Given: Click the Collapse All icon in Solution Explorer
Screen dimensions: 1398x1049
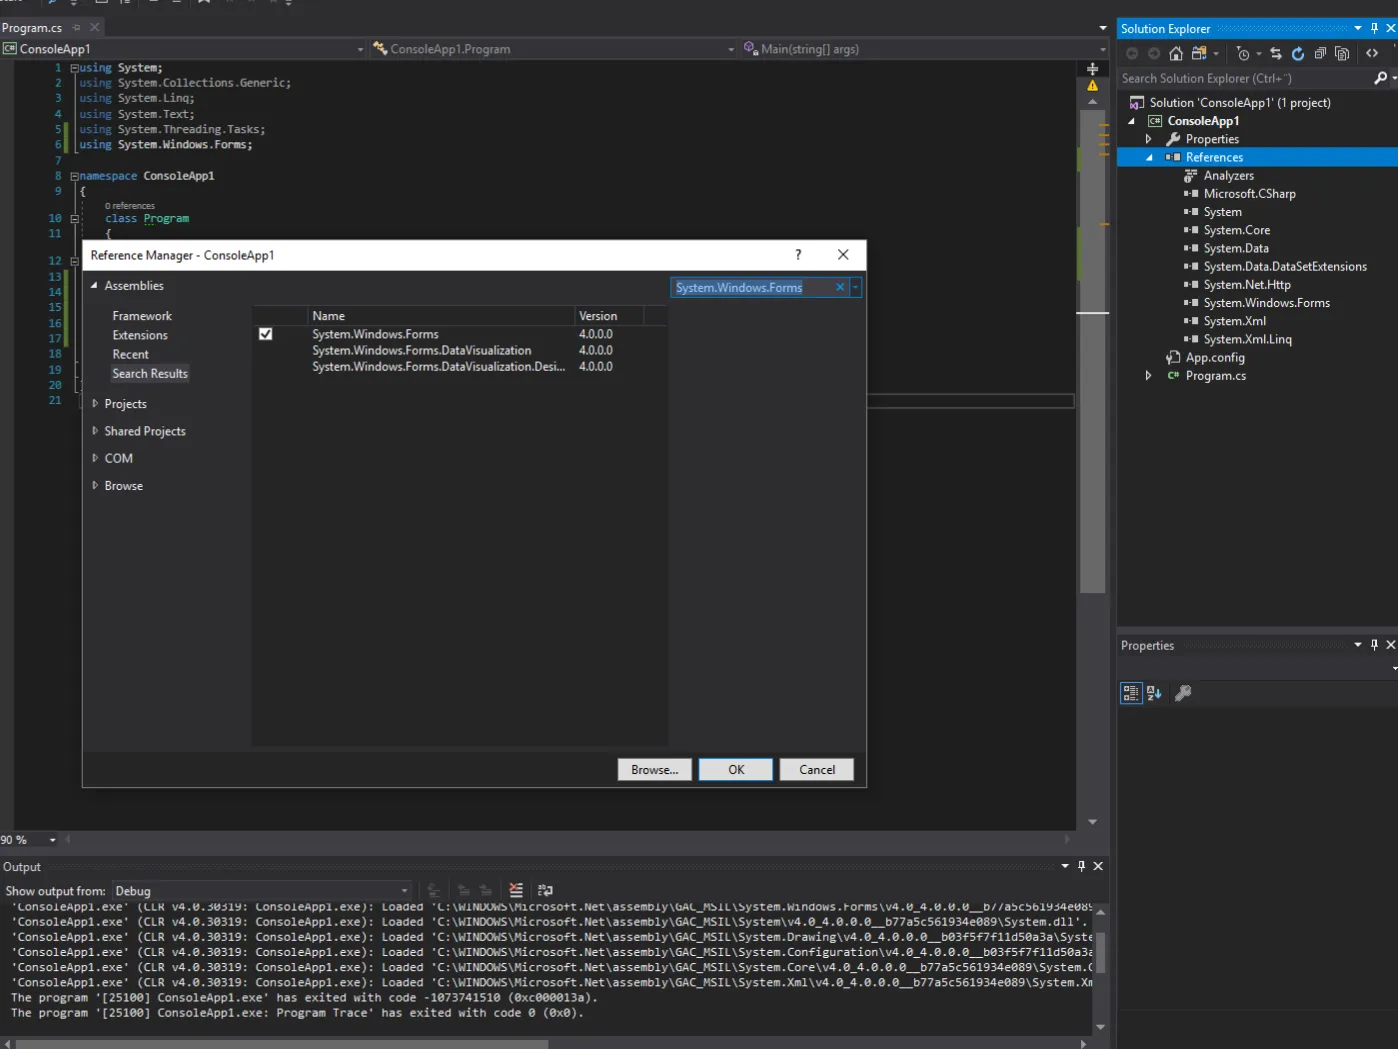Looking at the screenshot, I should click(1320, 54).
